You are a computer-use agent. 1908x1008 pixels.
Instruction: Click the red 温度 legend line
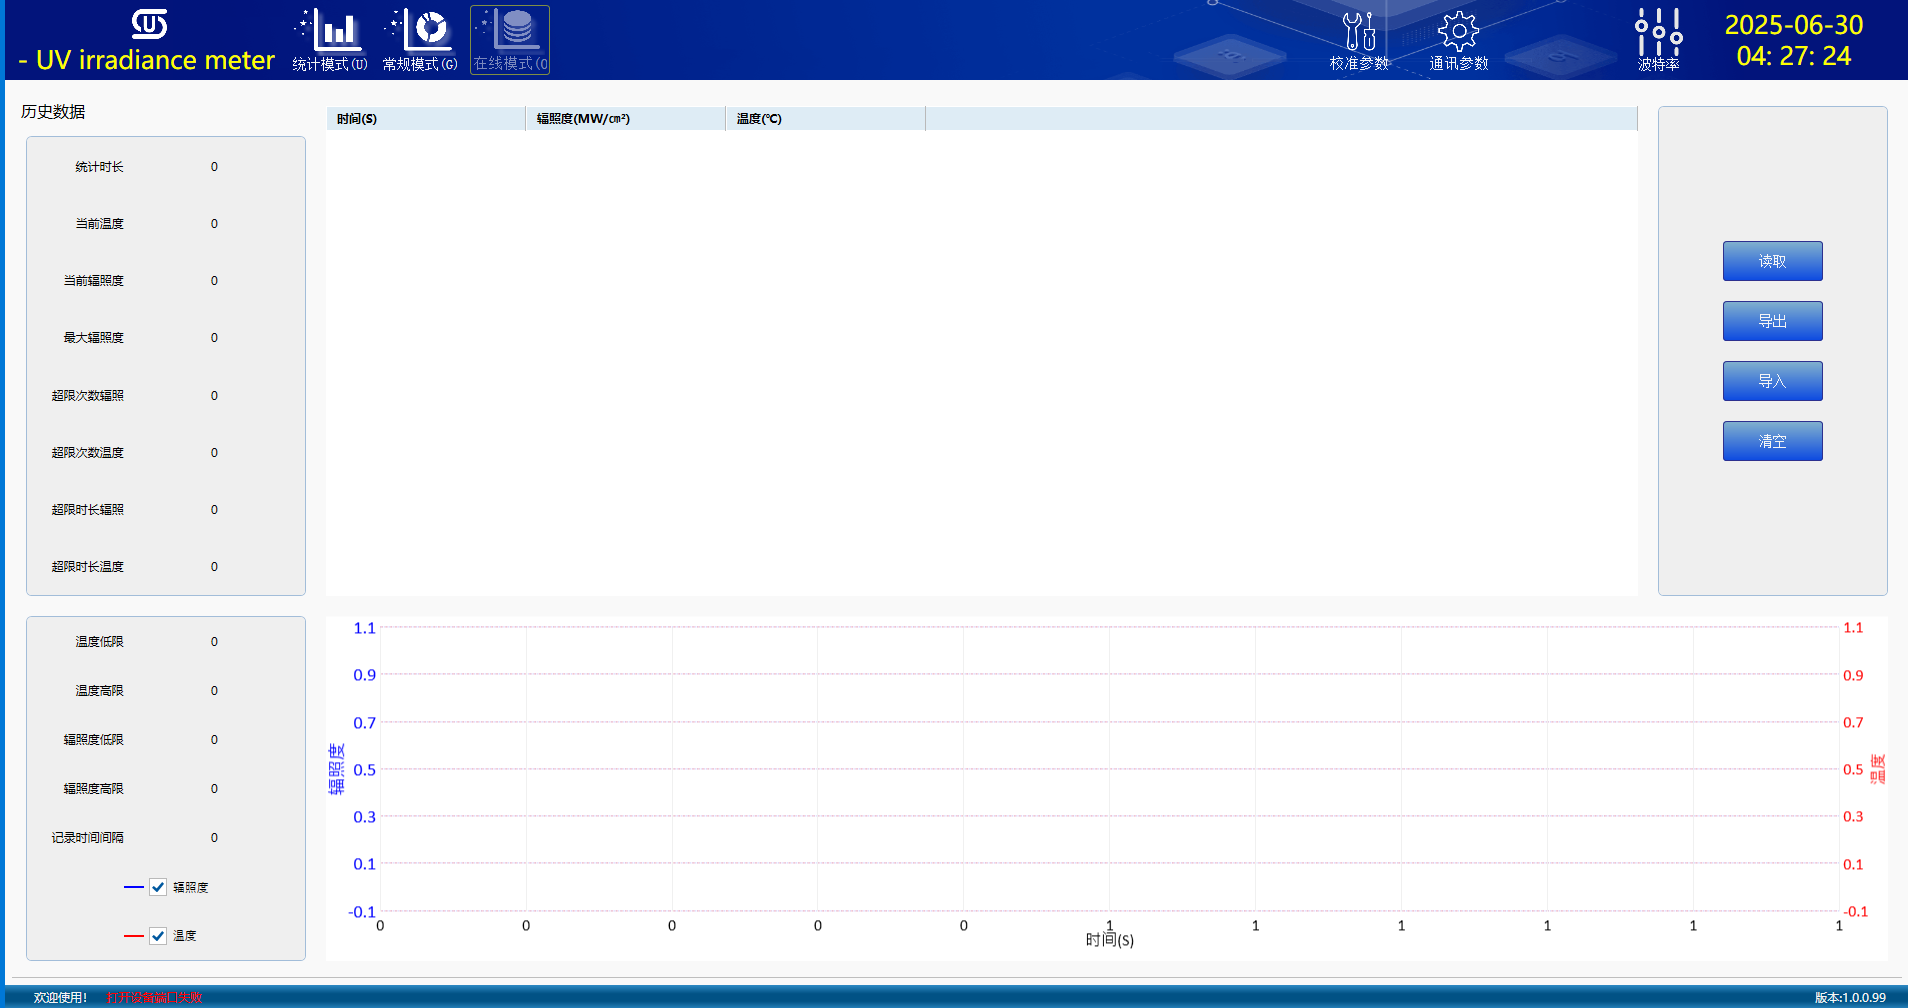[x=134, y=936]
